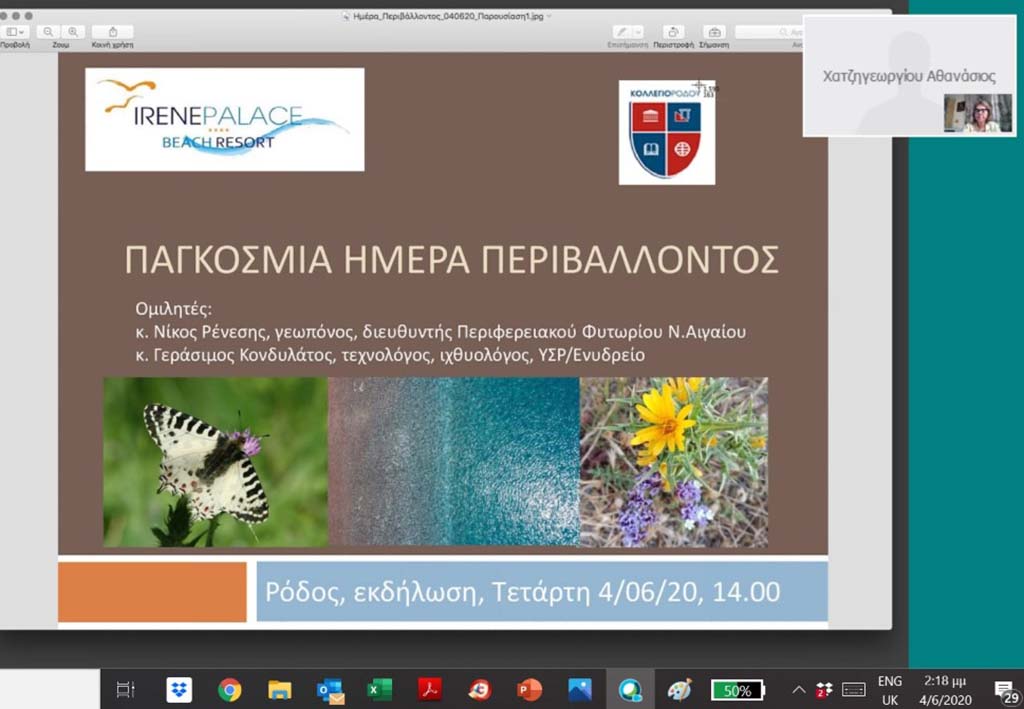This screenshot has width=1024, height=709.
Task: Click the zoom out magnifier button
Action: [x=48, y=32]
